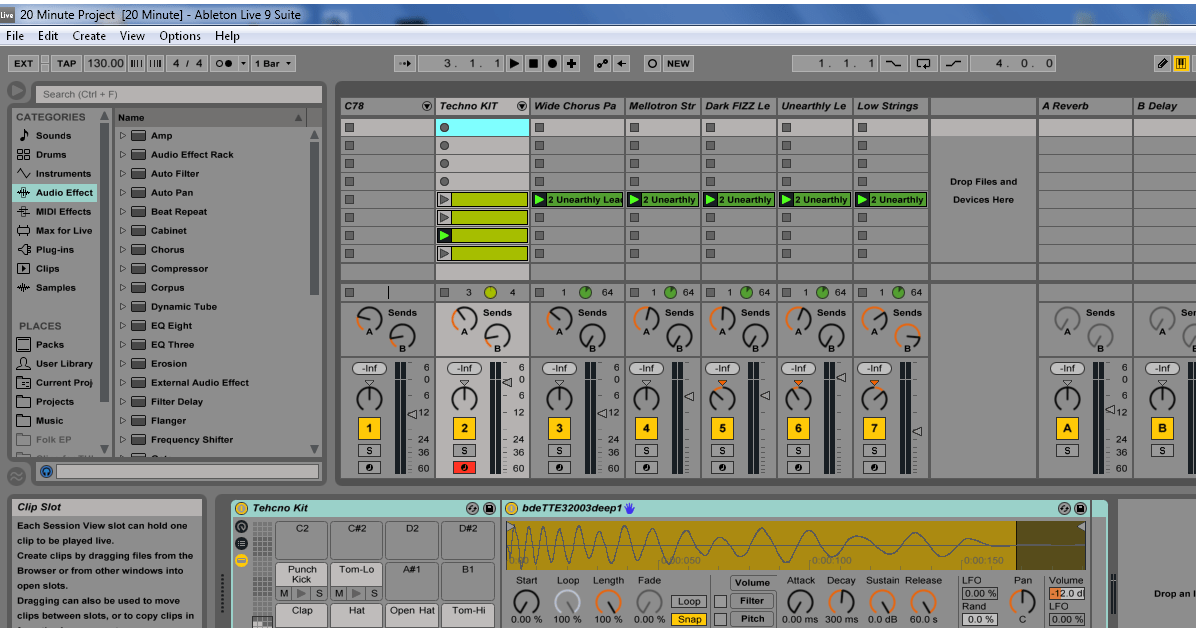The image size is (1196, 628).
Task: Open the 1 Bar quantization dropdown
Action: pos(273,63)
